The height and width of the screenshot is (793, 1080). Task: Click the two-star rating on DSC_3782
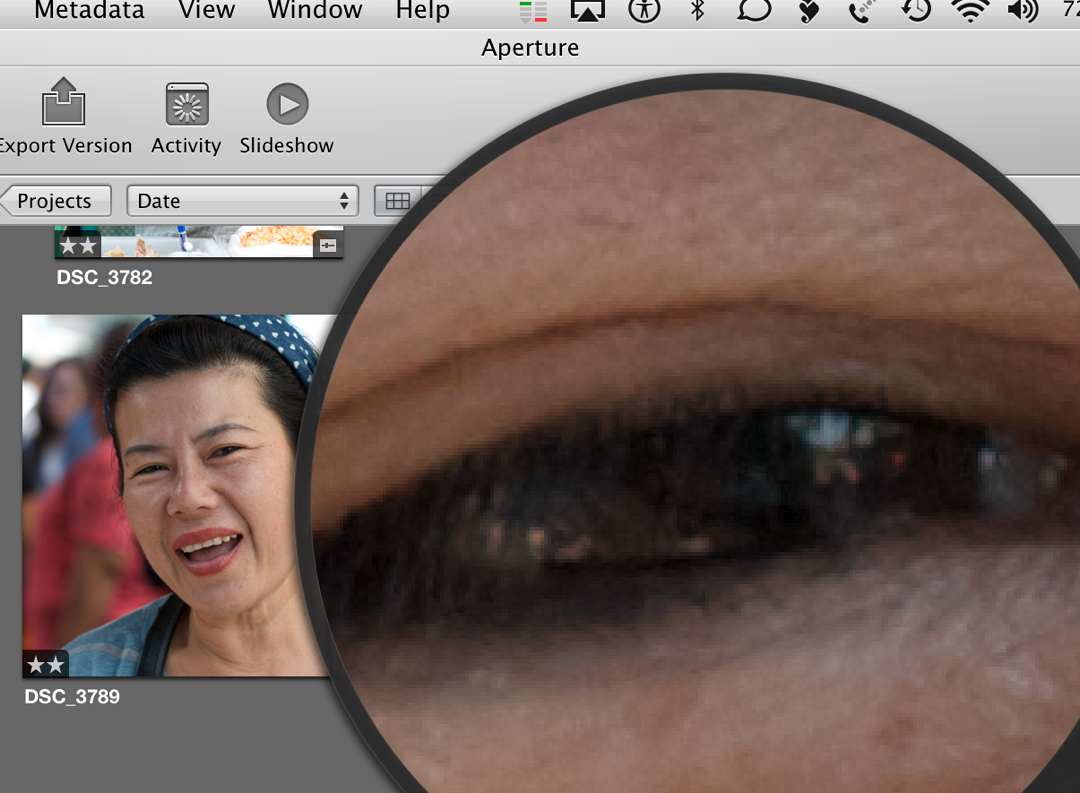[77, 245]
